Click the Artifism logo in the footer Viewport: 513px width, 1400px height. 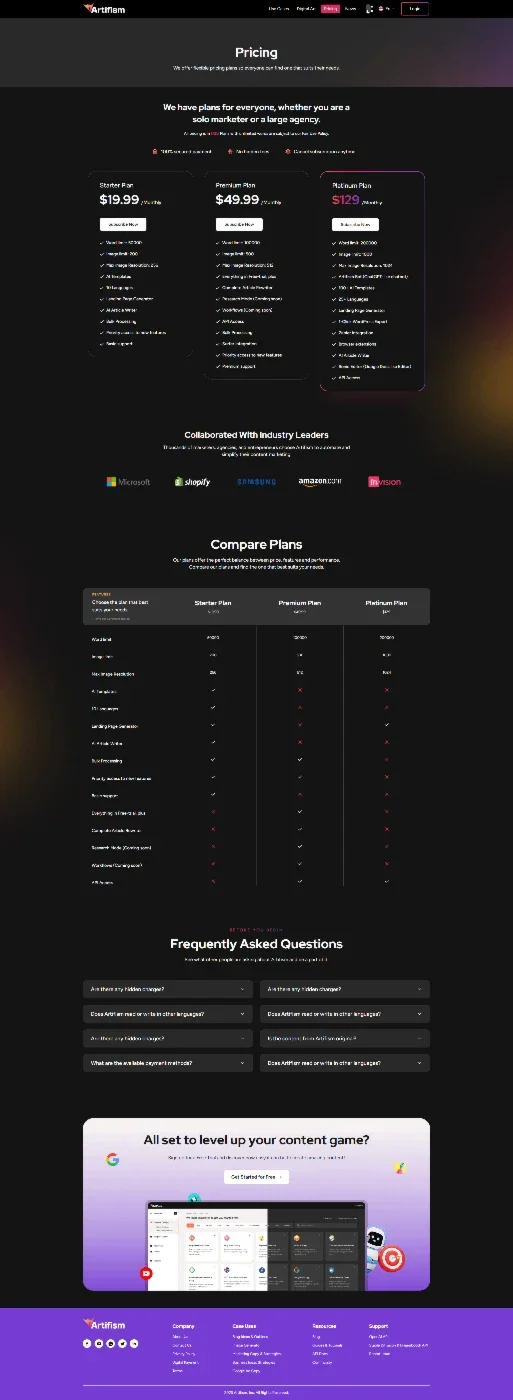[x=104, y=1324]
